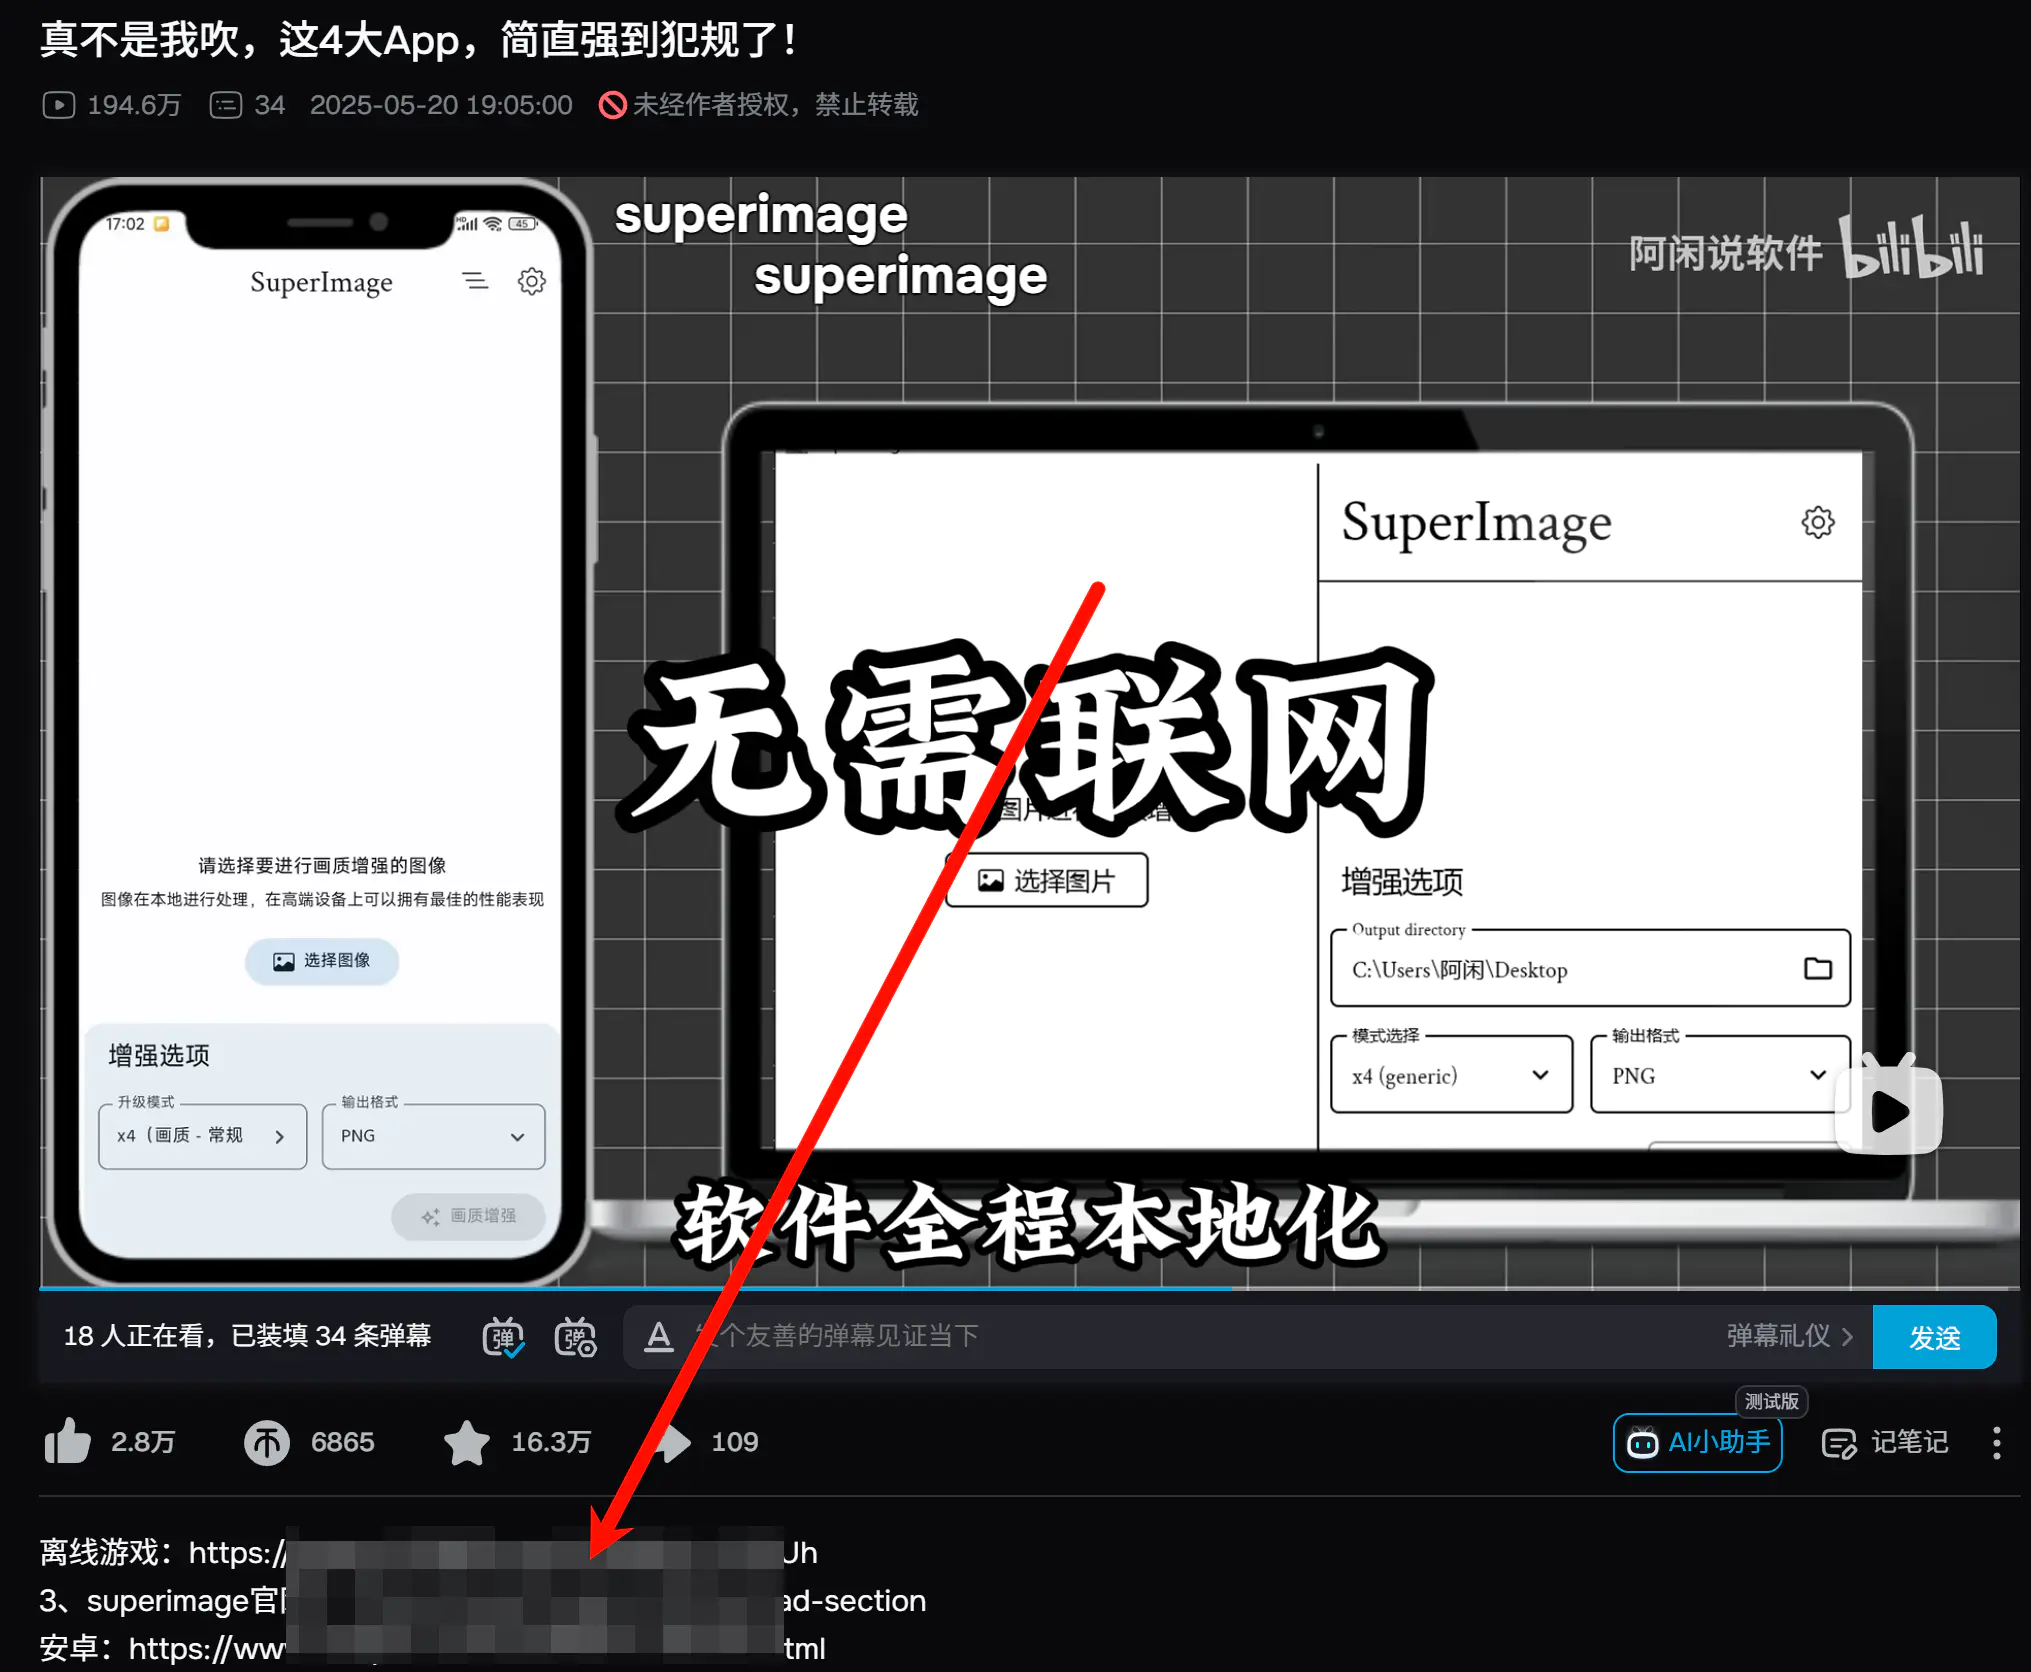Open danmaku font style icon
This screenshot has height=1672, width=2031.
click(x=658, y=1337)
